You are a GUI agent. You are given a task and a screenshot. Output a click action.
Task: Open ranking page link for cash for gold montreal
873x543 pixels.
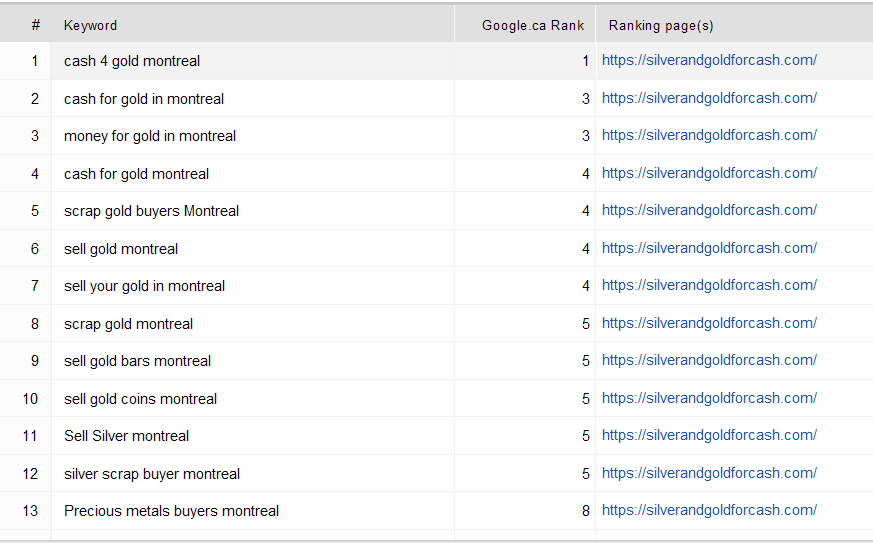coord(709,173)
